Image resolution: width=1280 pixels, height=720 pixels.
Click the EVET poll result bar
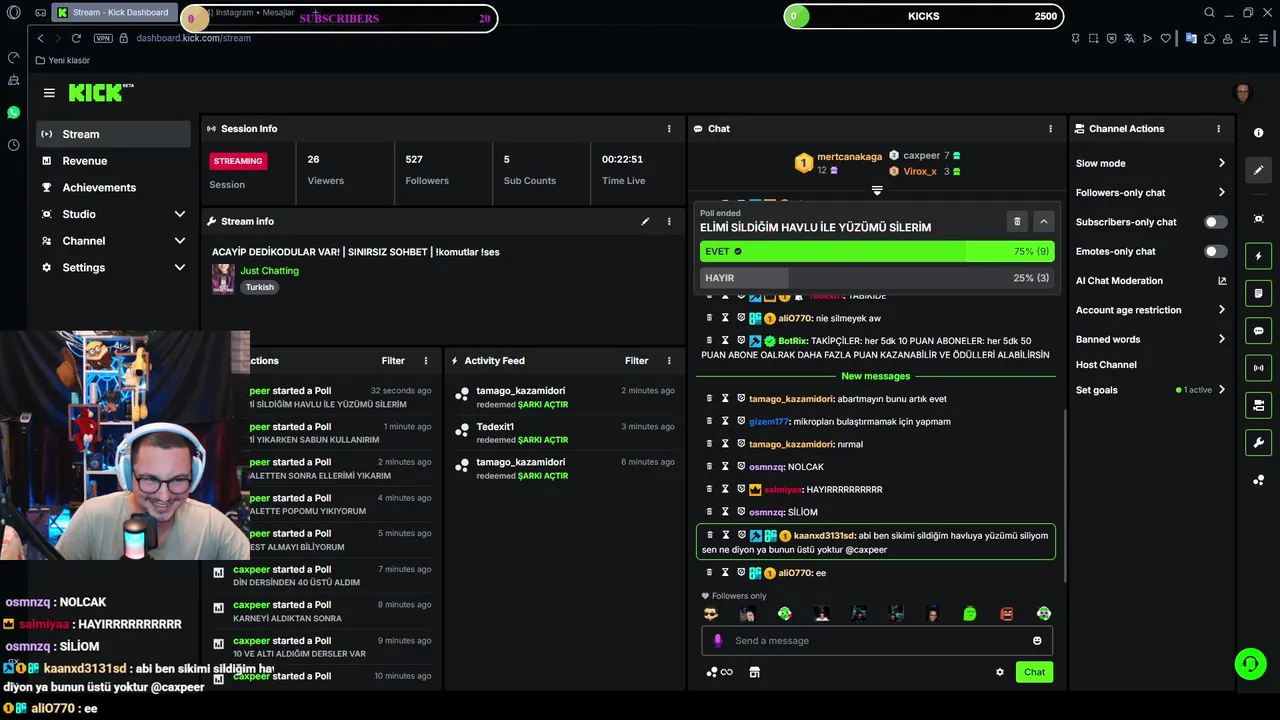(x=877, y=252)
